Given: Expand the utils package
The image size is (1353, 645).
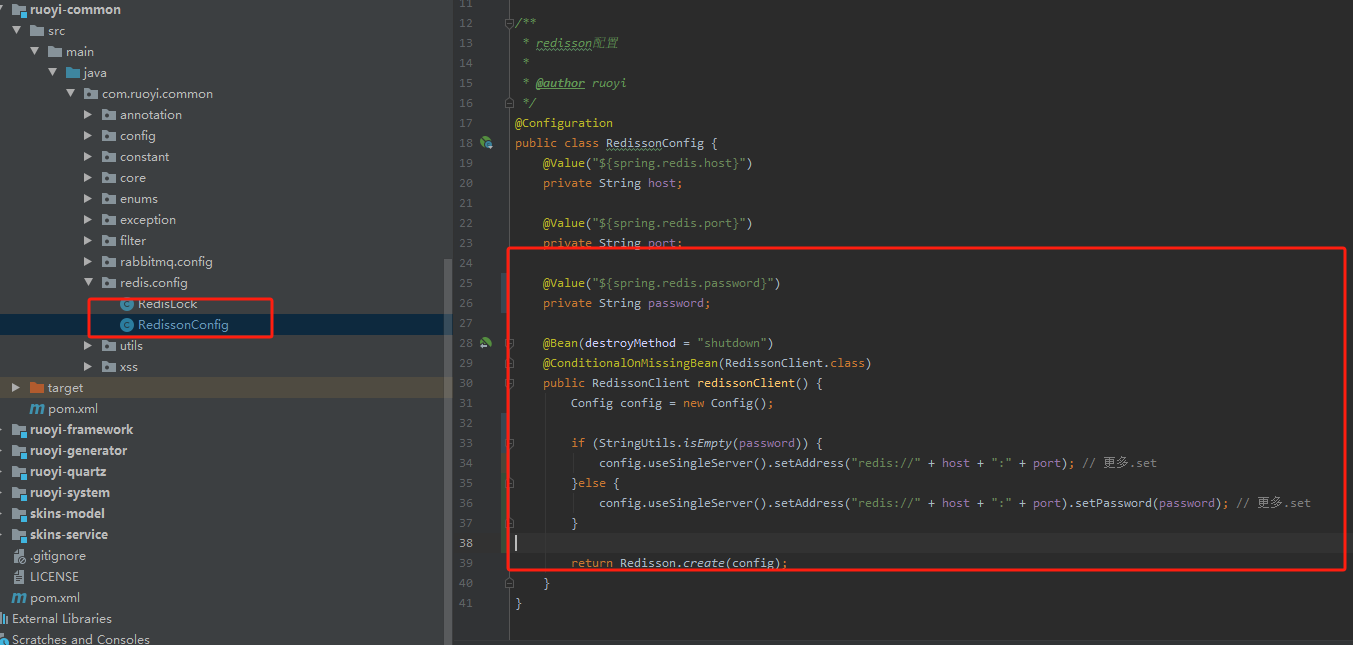Looking at the screenshot, I should pyautogui.click(x=88, y=345).
